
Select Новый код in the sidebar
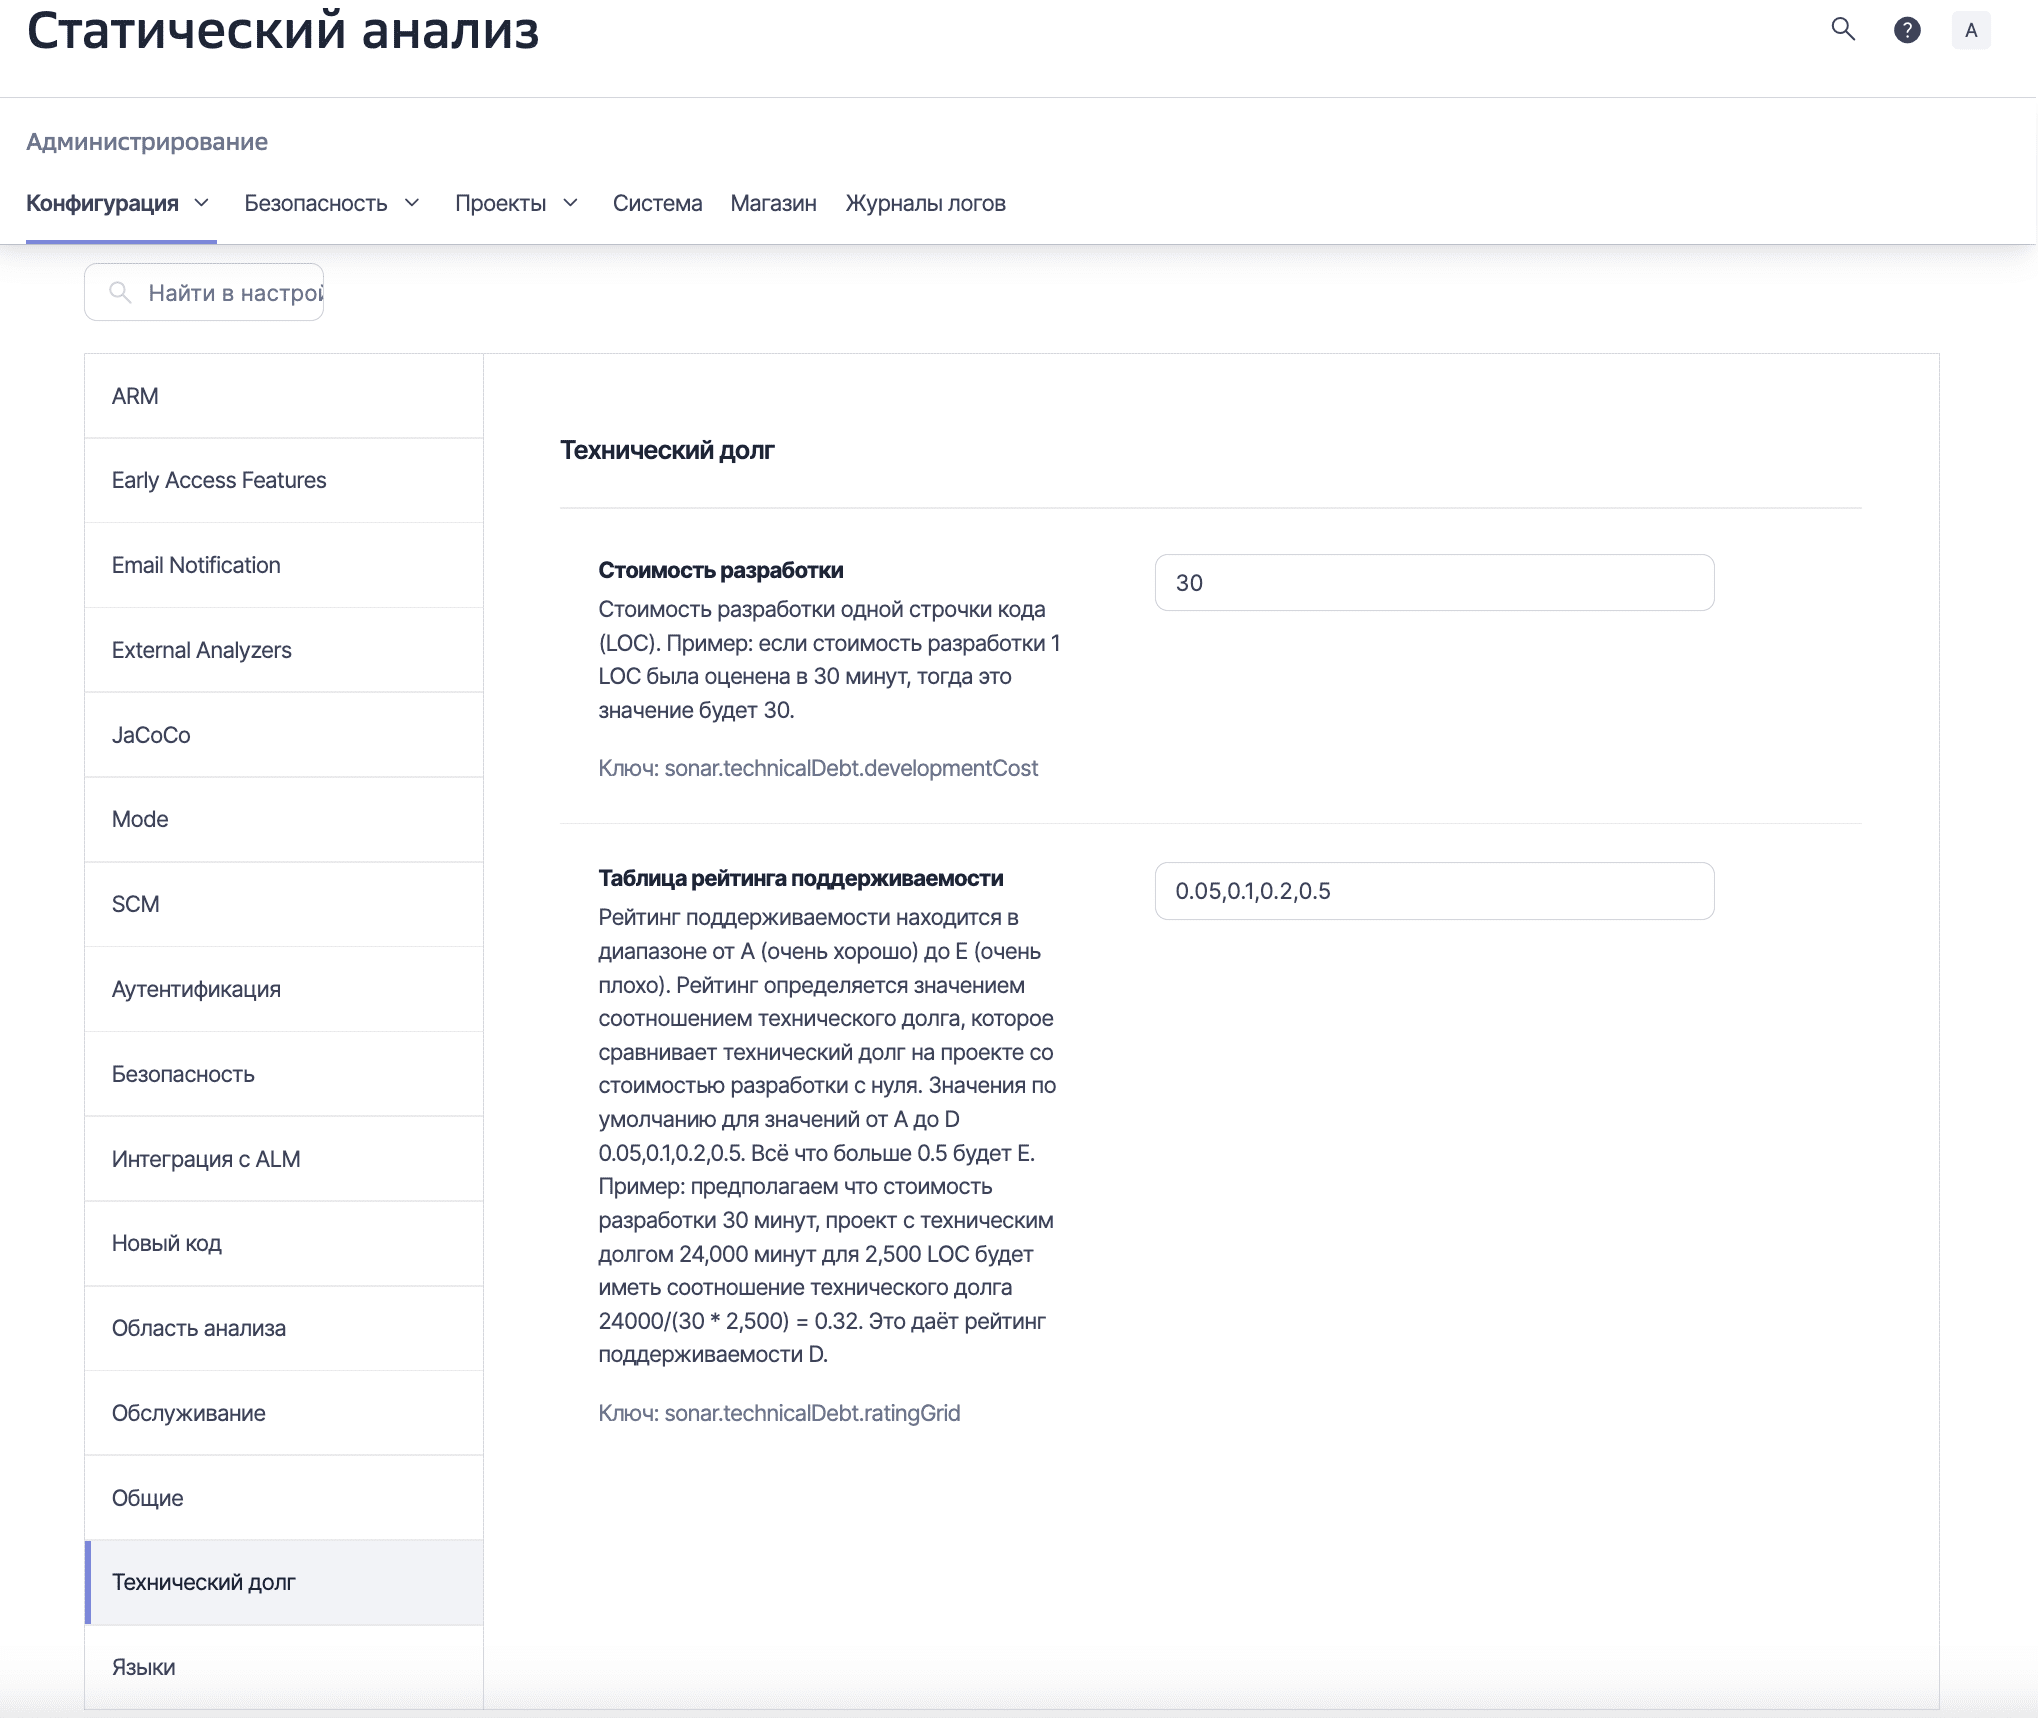pos(167,1243)
